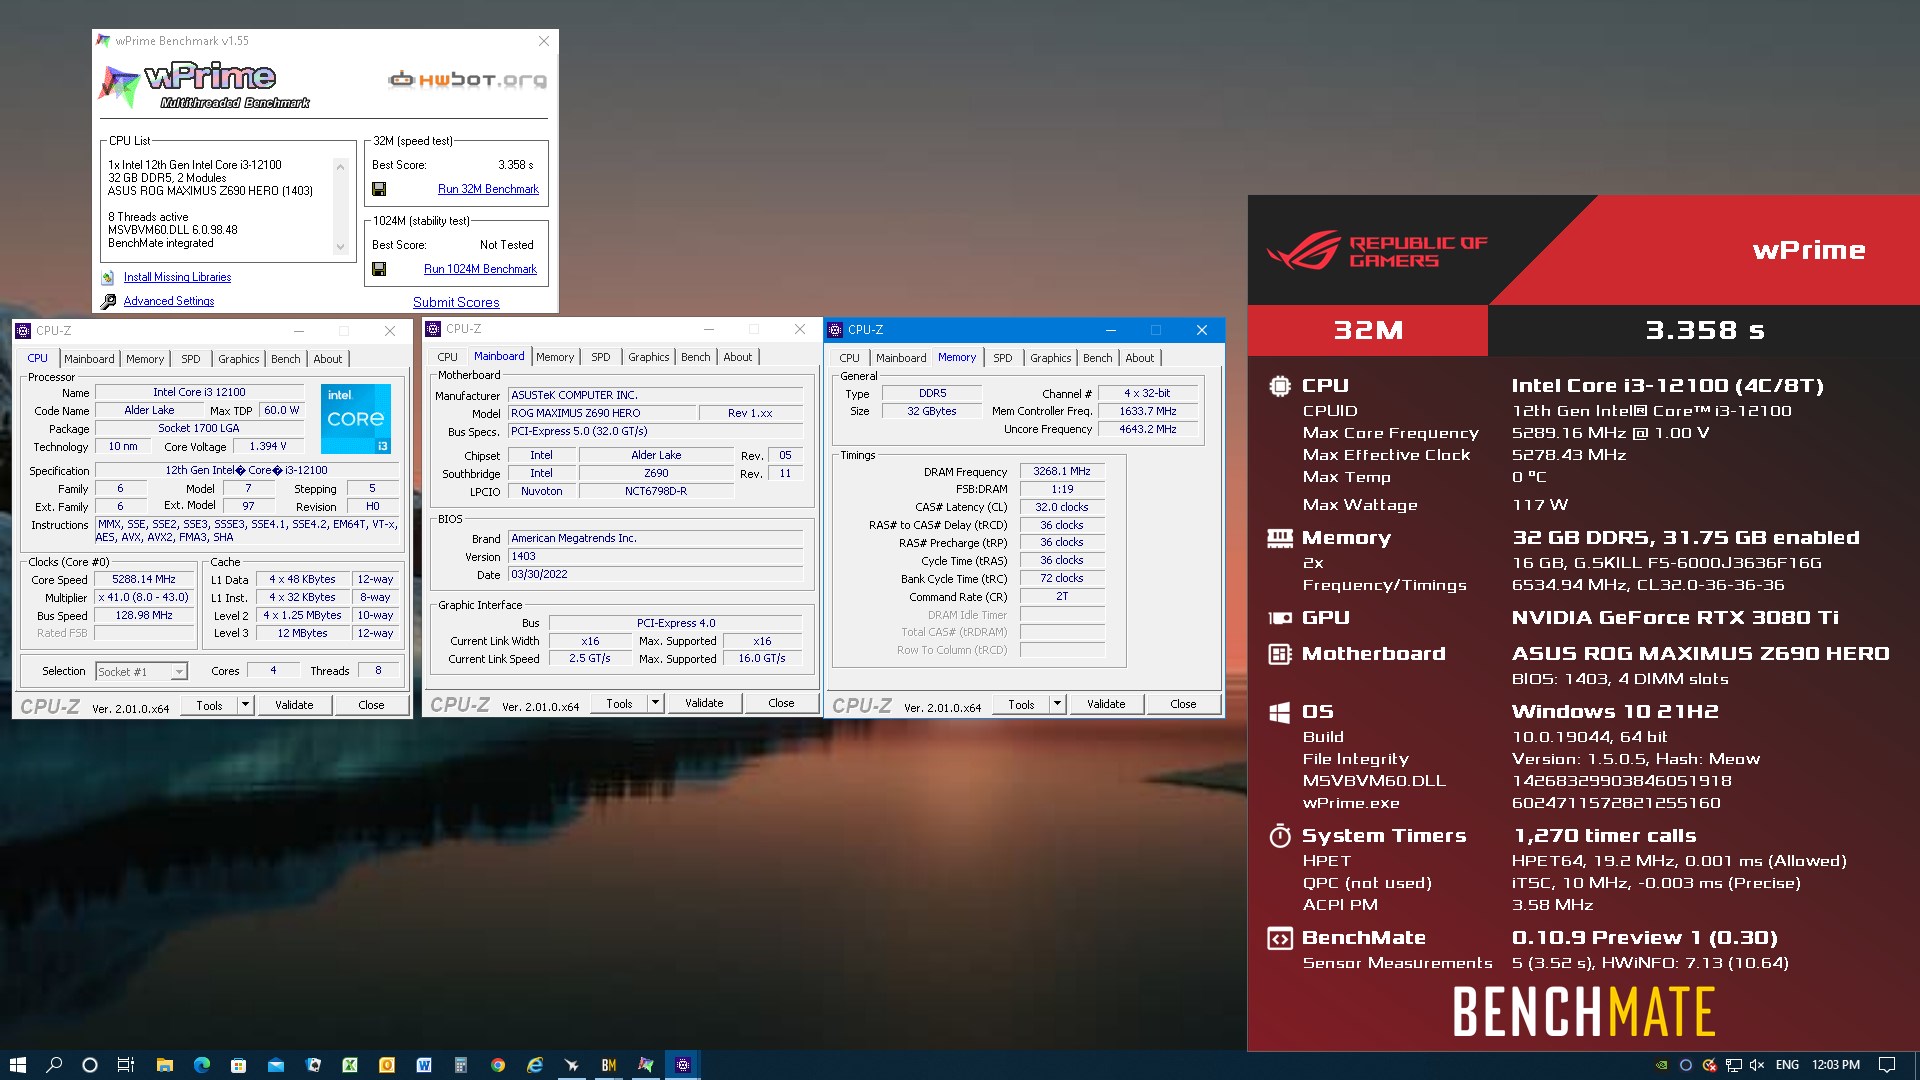Launch Google Chrome from the taskbar
Viewport: 1920px width, 1080px height.
pyautogui.click(x=497, y=1065)
